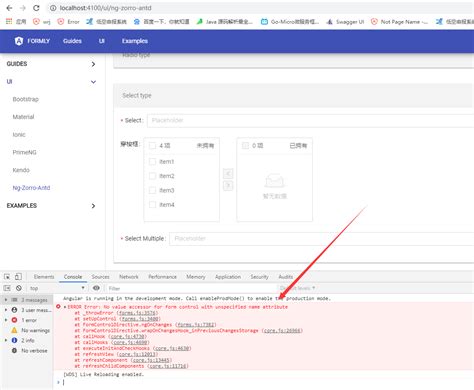Click the browser forward arrow

(x=23, y=8)
